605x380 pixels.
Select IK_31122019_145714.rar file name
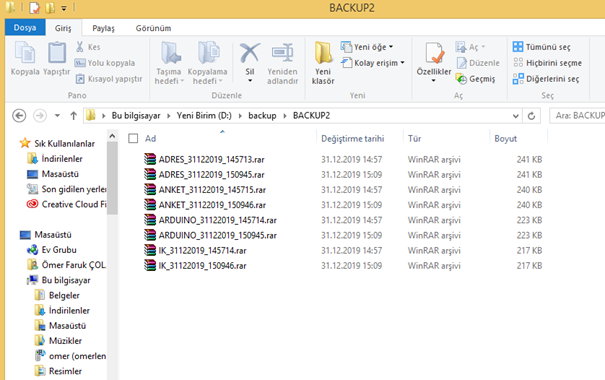tap(203, 250)
